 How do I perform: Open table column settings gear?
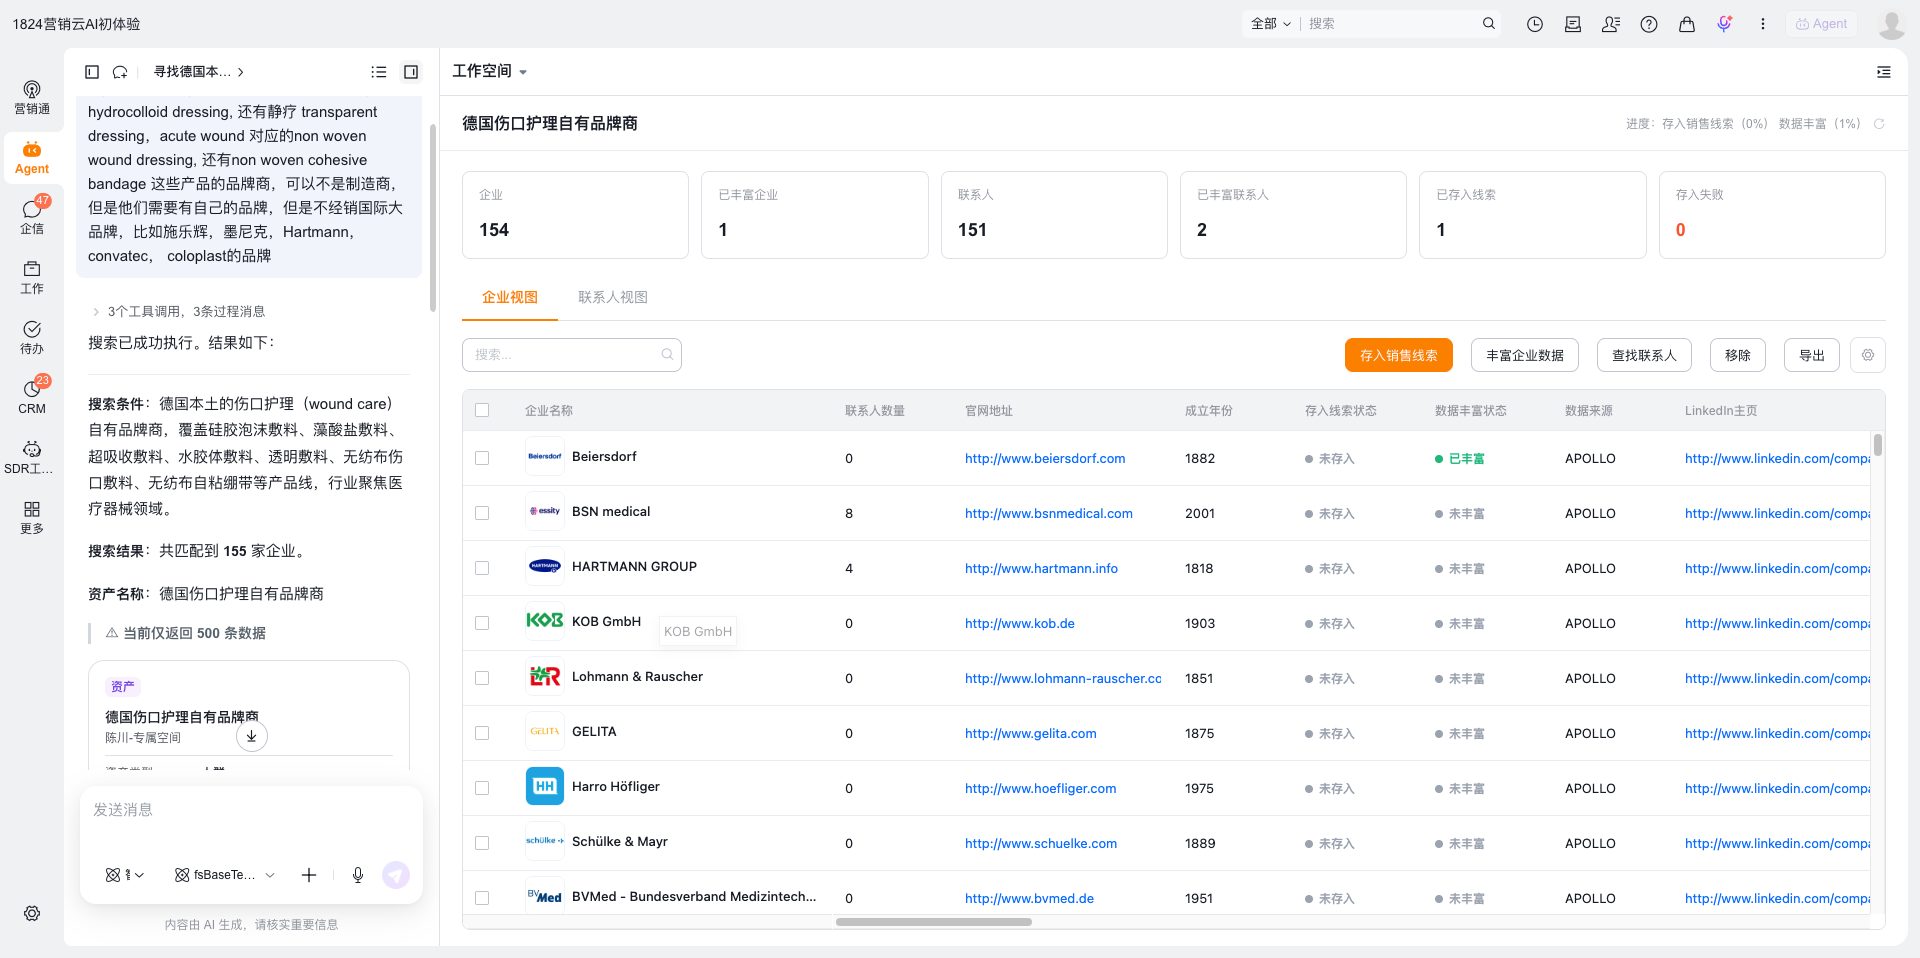[x=1868, y=355]
